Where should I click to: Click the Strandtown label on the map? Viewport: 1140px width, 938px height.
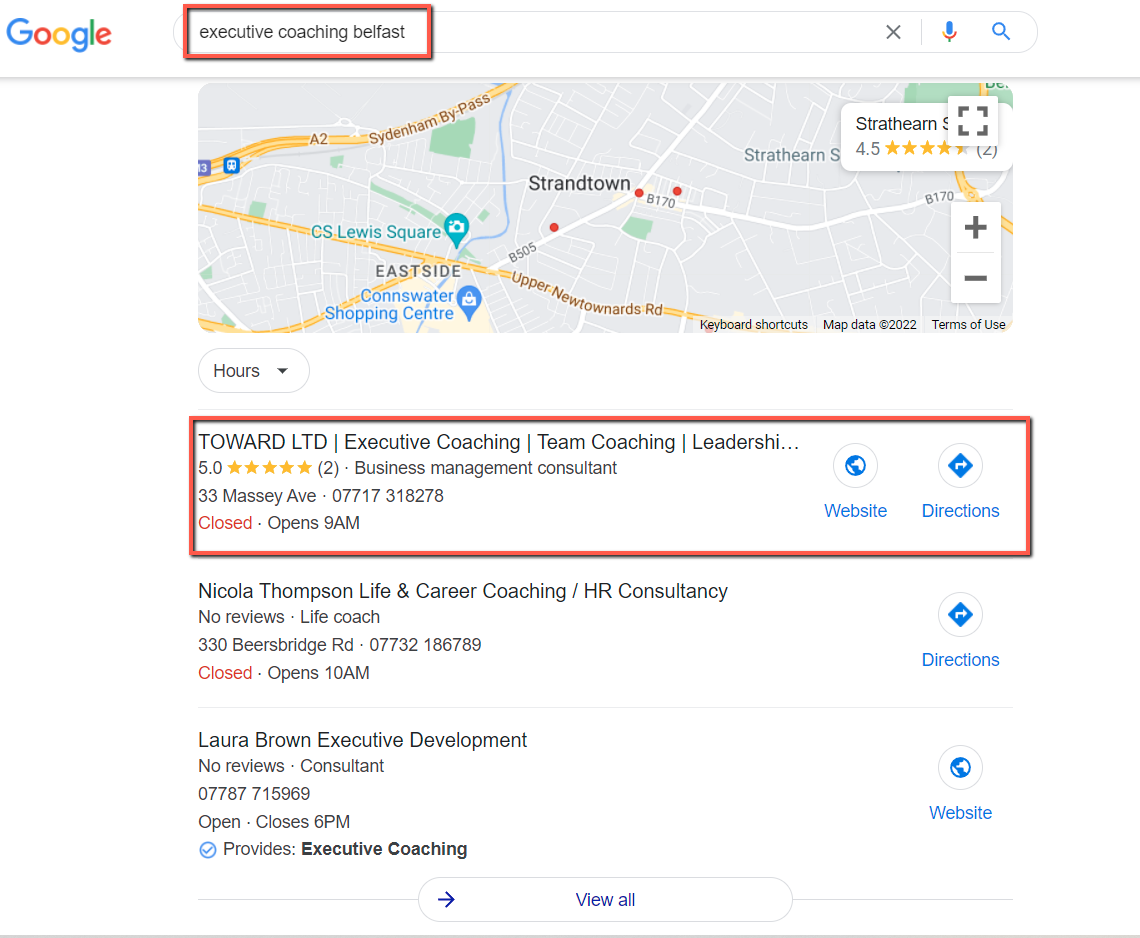pyautogui.click(x=579, y=183)
